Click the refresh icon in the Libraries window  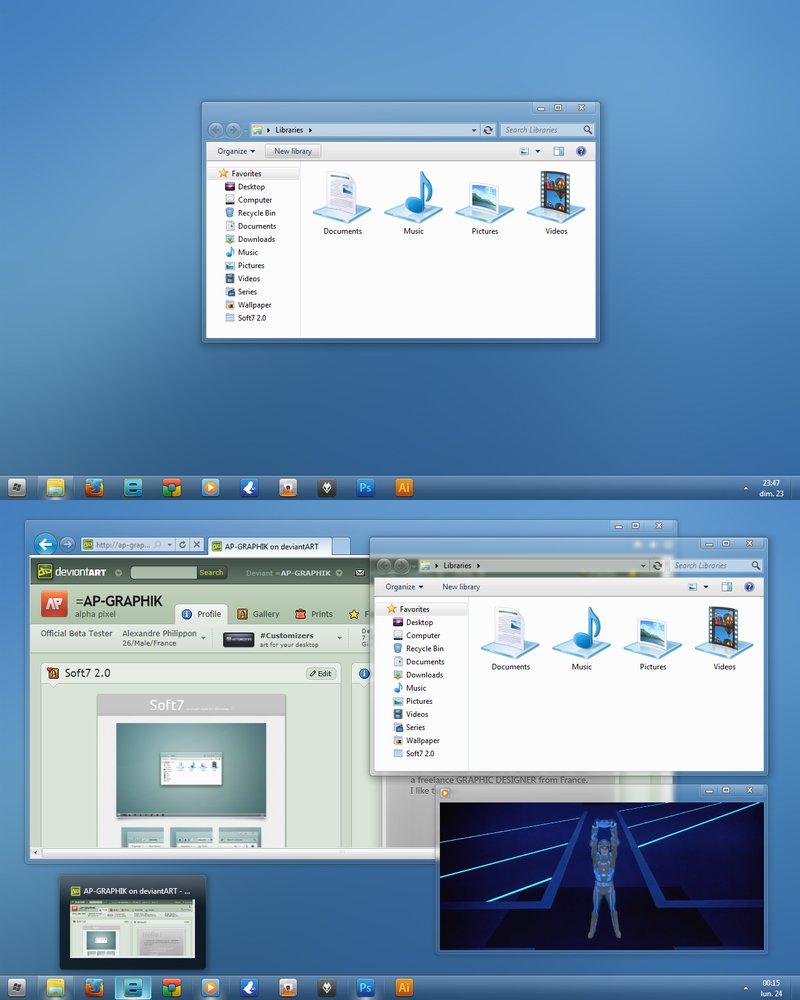coord(657,564)
